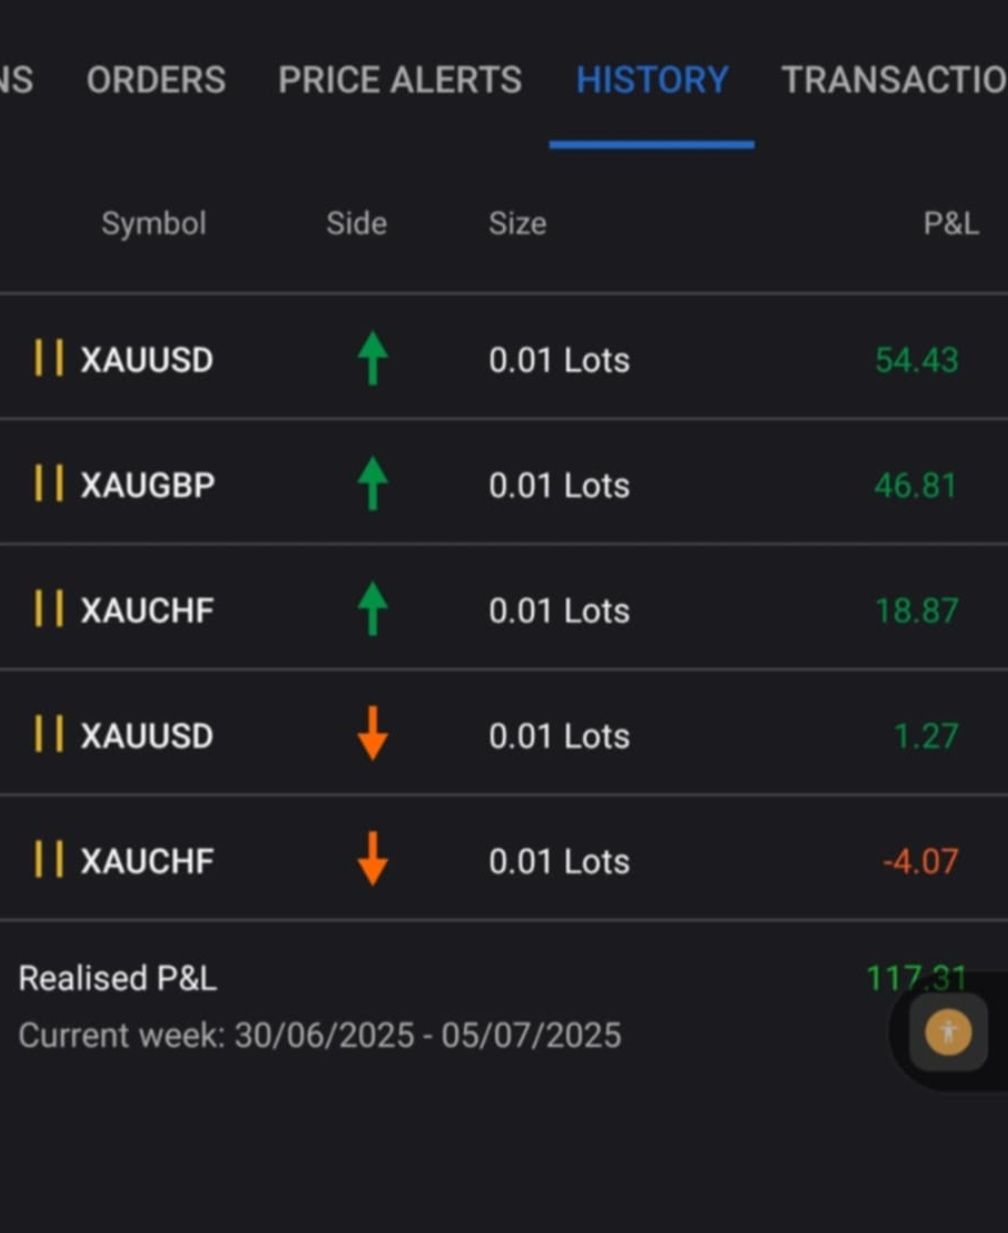The image size is (1008, 1233).
Task: Open the PRICE ALERTS tab
Action: coord(400,80)
